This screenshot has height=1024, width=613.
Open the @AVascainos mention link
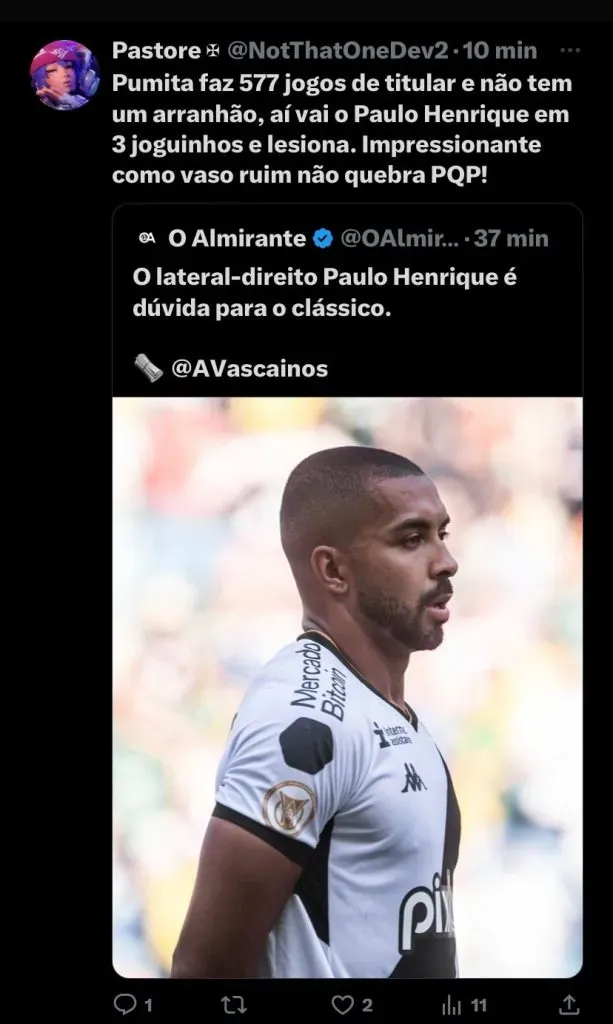[x=249, y=368]
